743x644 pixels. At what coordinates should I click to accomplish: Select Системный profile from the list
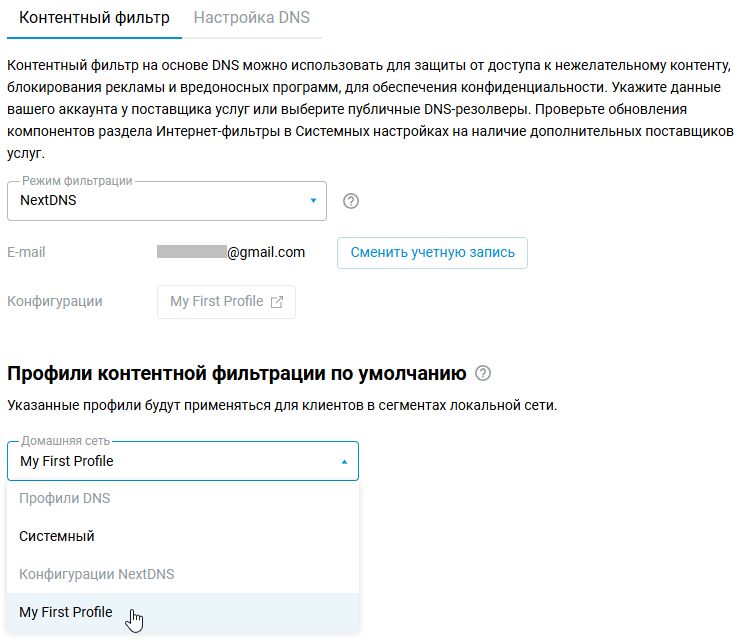coord(57,536)
